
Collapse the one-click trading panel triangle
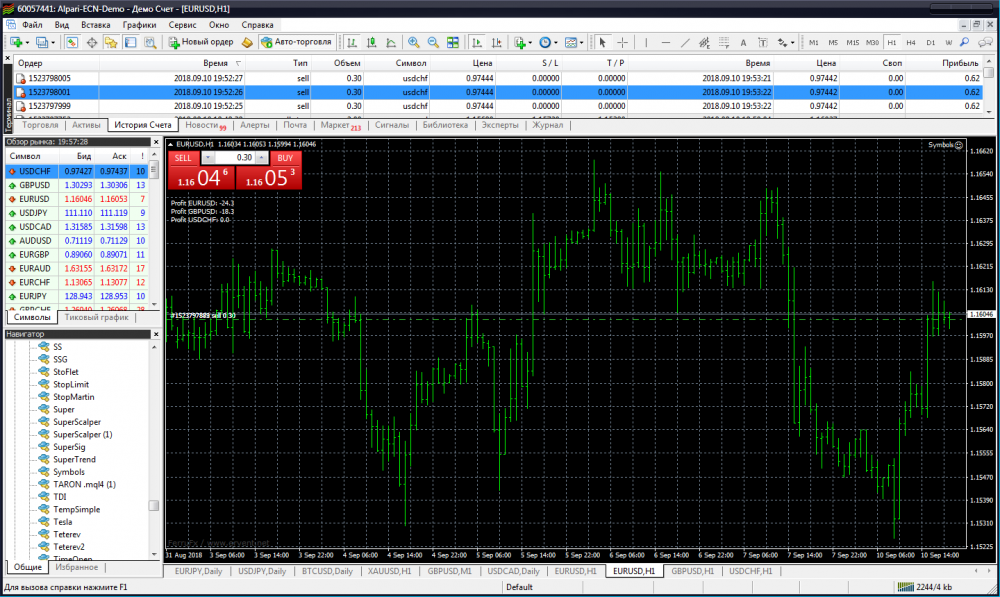(x=170, y=144)
